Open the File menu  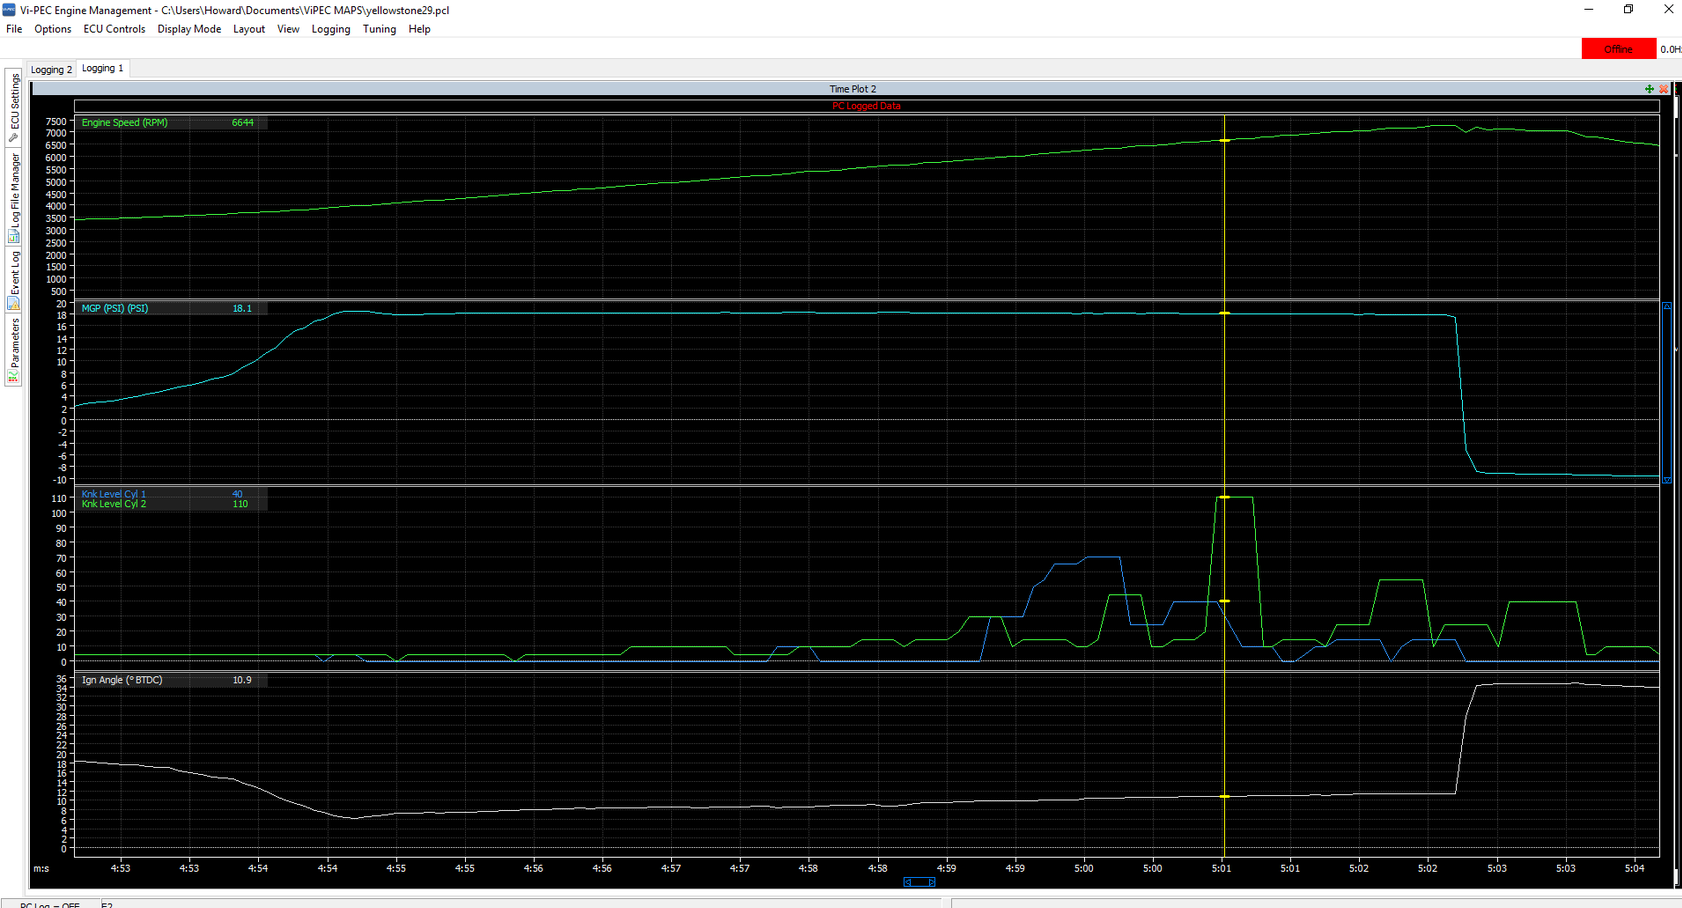(14, 29)
